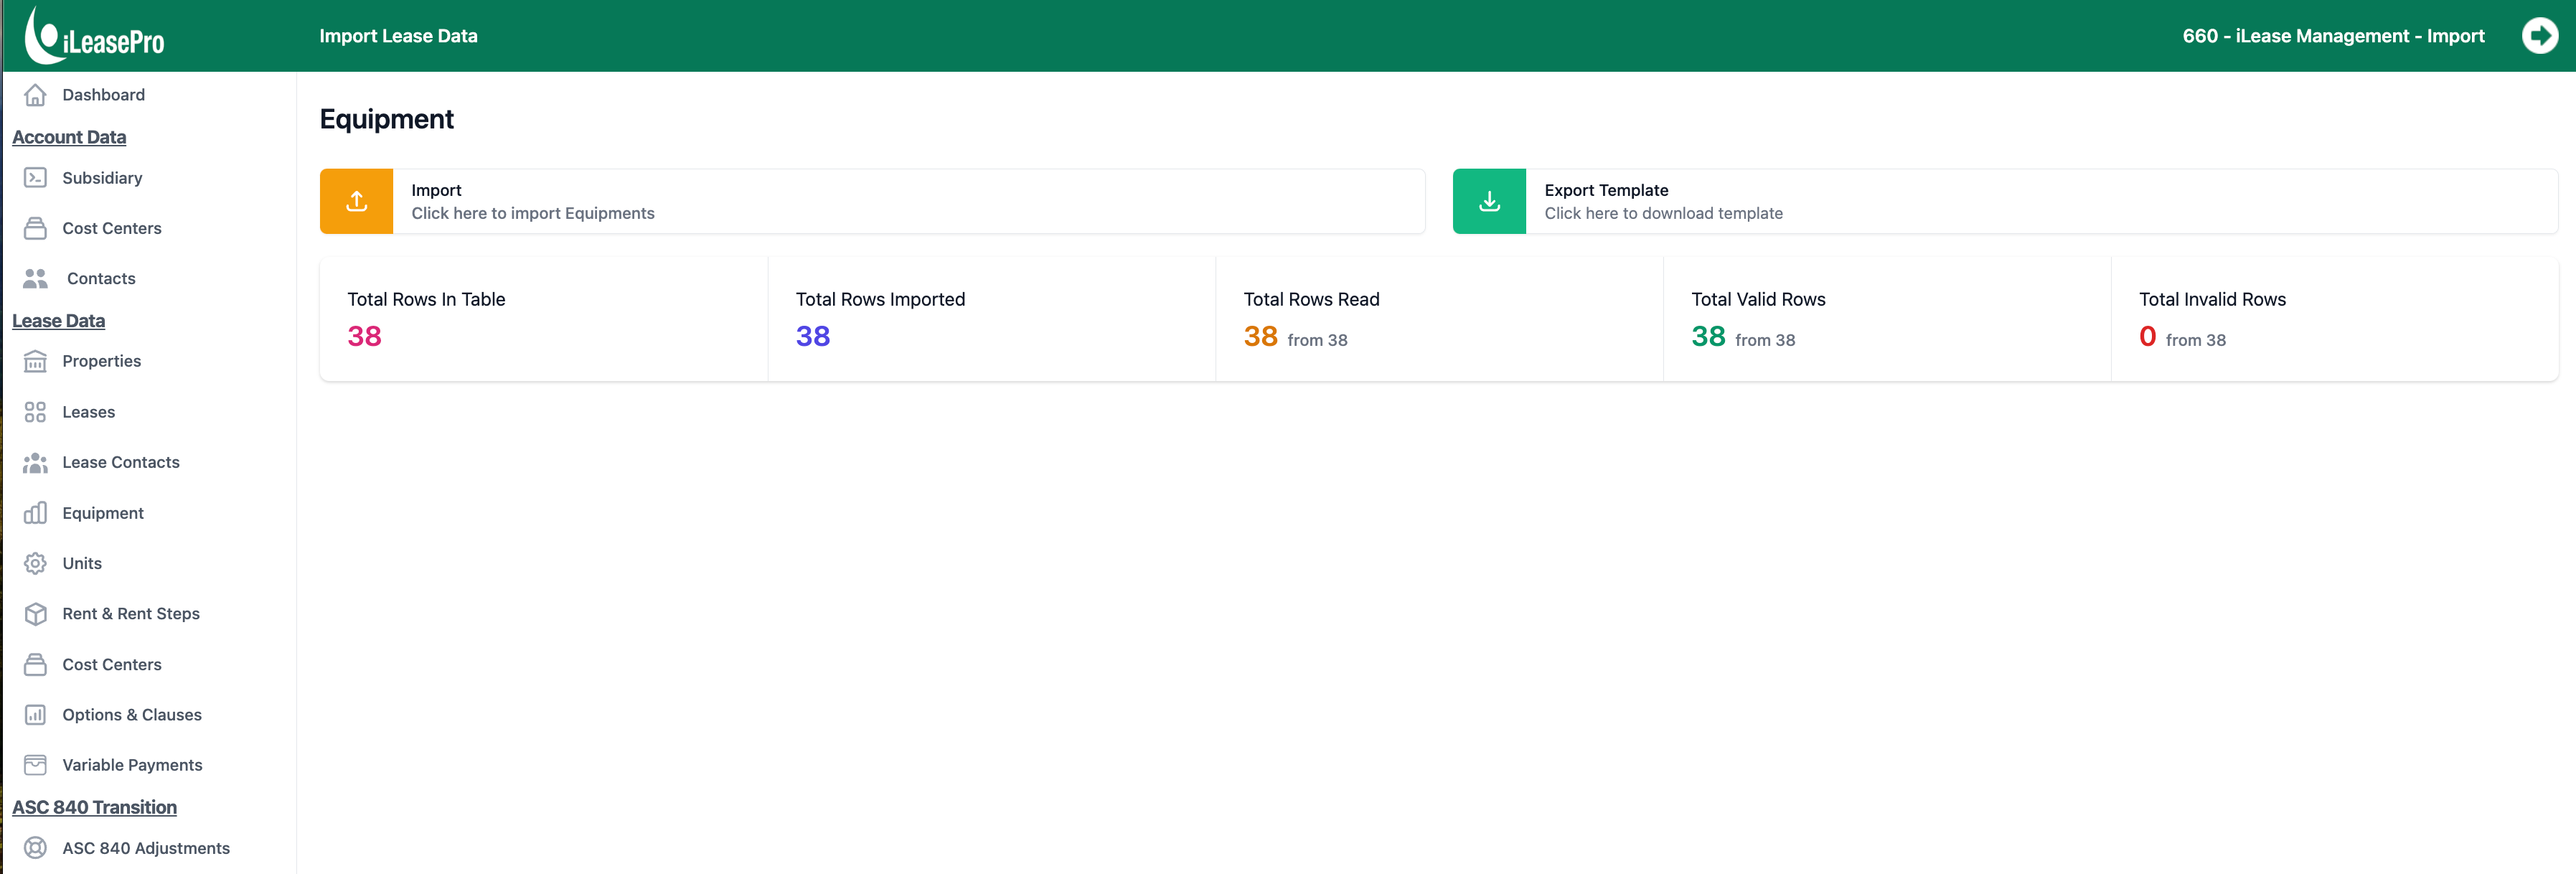Image resolution: width=2576 pixels, height=874 pixels.
Task: Select Equipment in the sidebar
Action: 103,513
